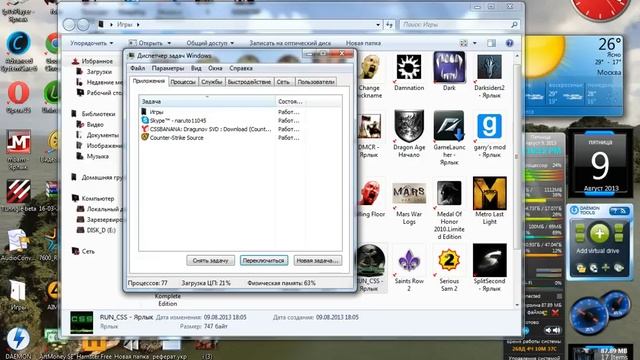Expand the view options dropdown arrow

click(474, 43)
